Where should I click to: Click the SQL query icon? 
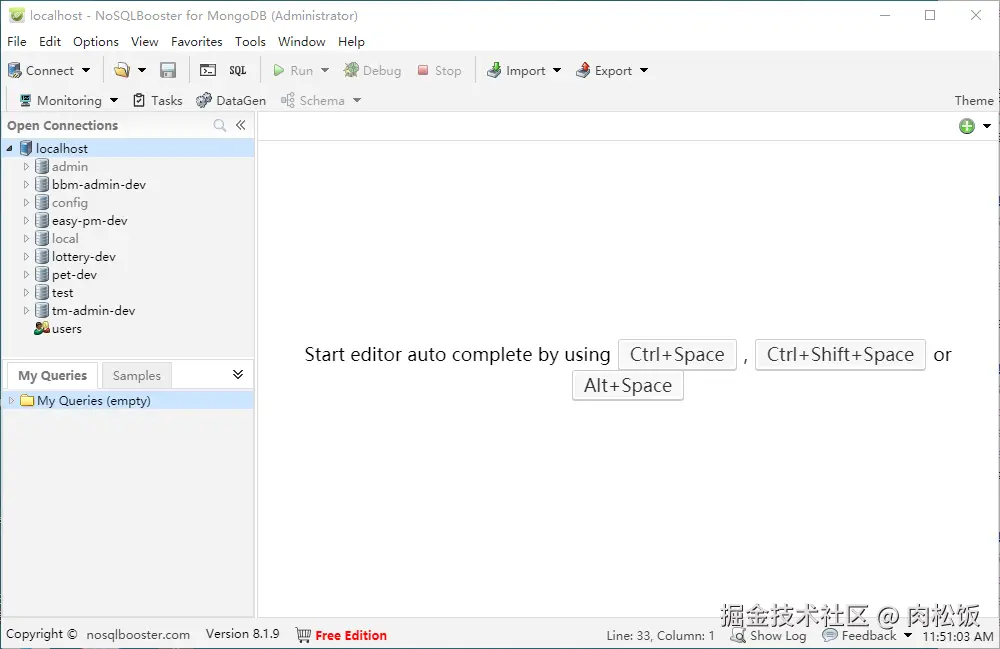point(238,70)
